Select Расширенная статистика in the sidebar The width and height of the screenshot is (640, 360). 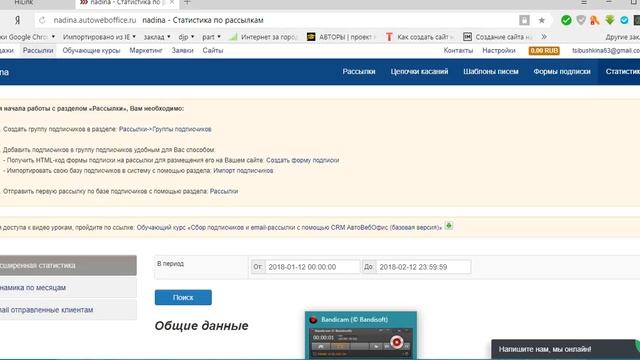click(68, 265)
